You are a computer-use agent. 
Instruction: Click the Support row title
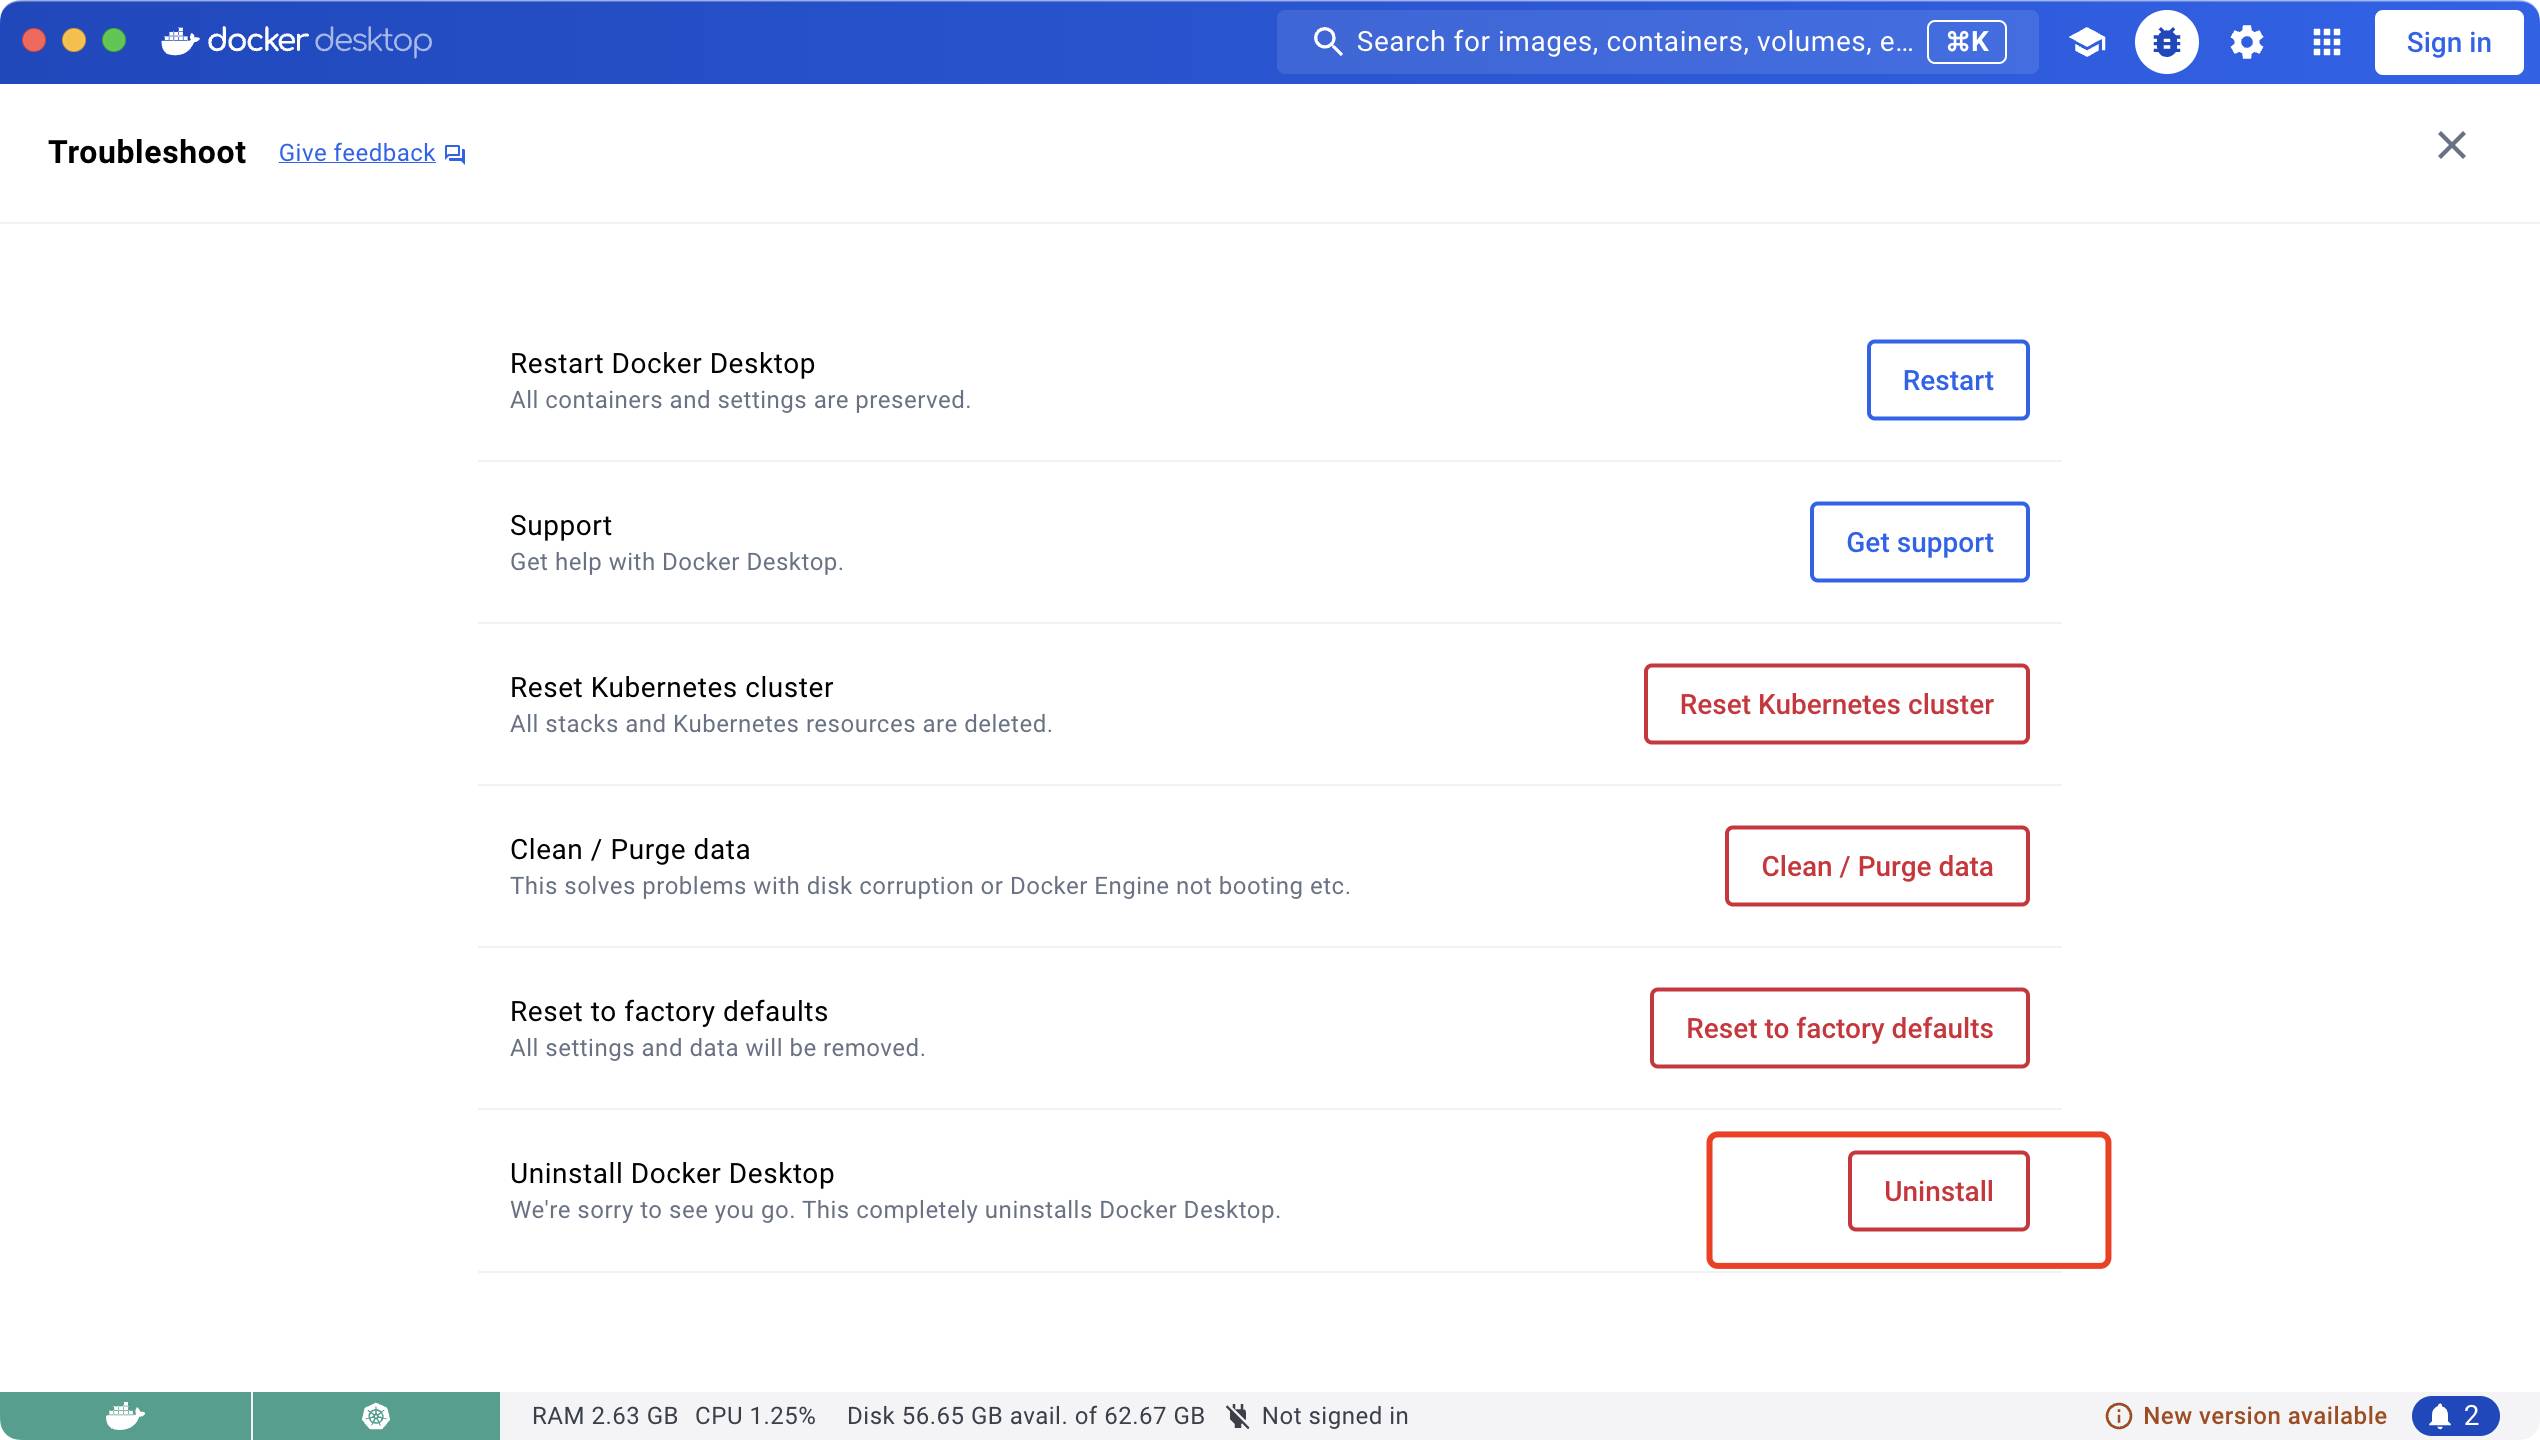point(561,525)
